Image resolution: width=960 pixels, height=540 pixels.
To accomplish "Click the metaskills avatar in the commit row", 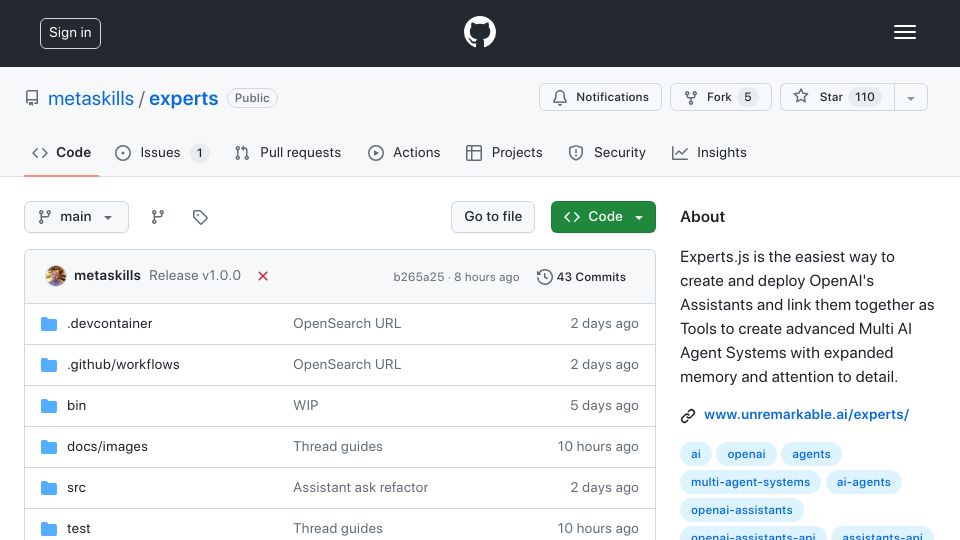I will 56,276.
